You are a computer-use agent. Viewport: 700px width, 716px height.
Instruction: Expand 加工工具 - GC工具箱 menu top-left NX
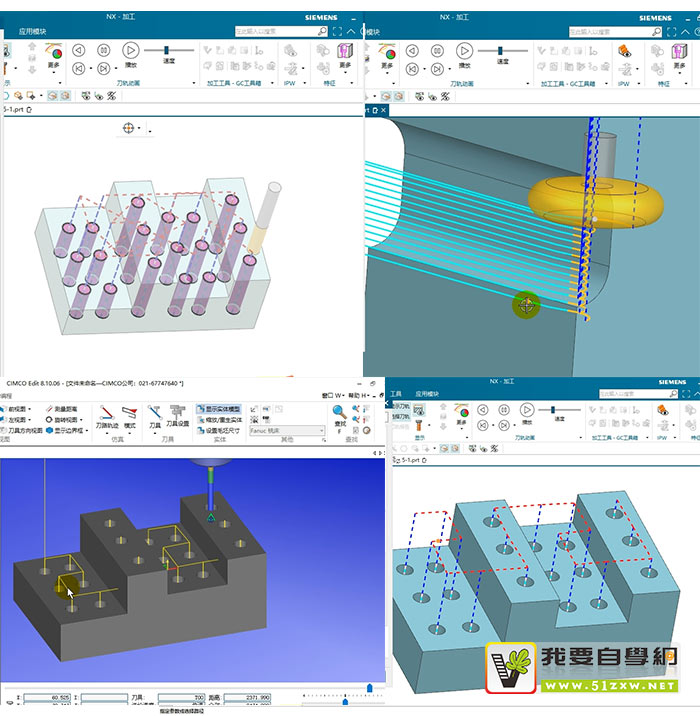tap(272, 83)
